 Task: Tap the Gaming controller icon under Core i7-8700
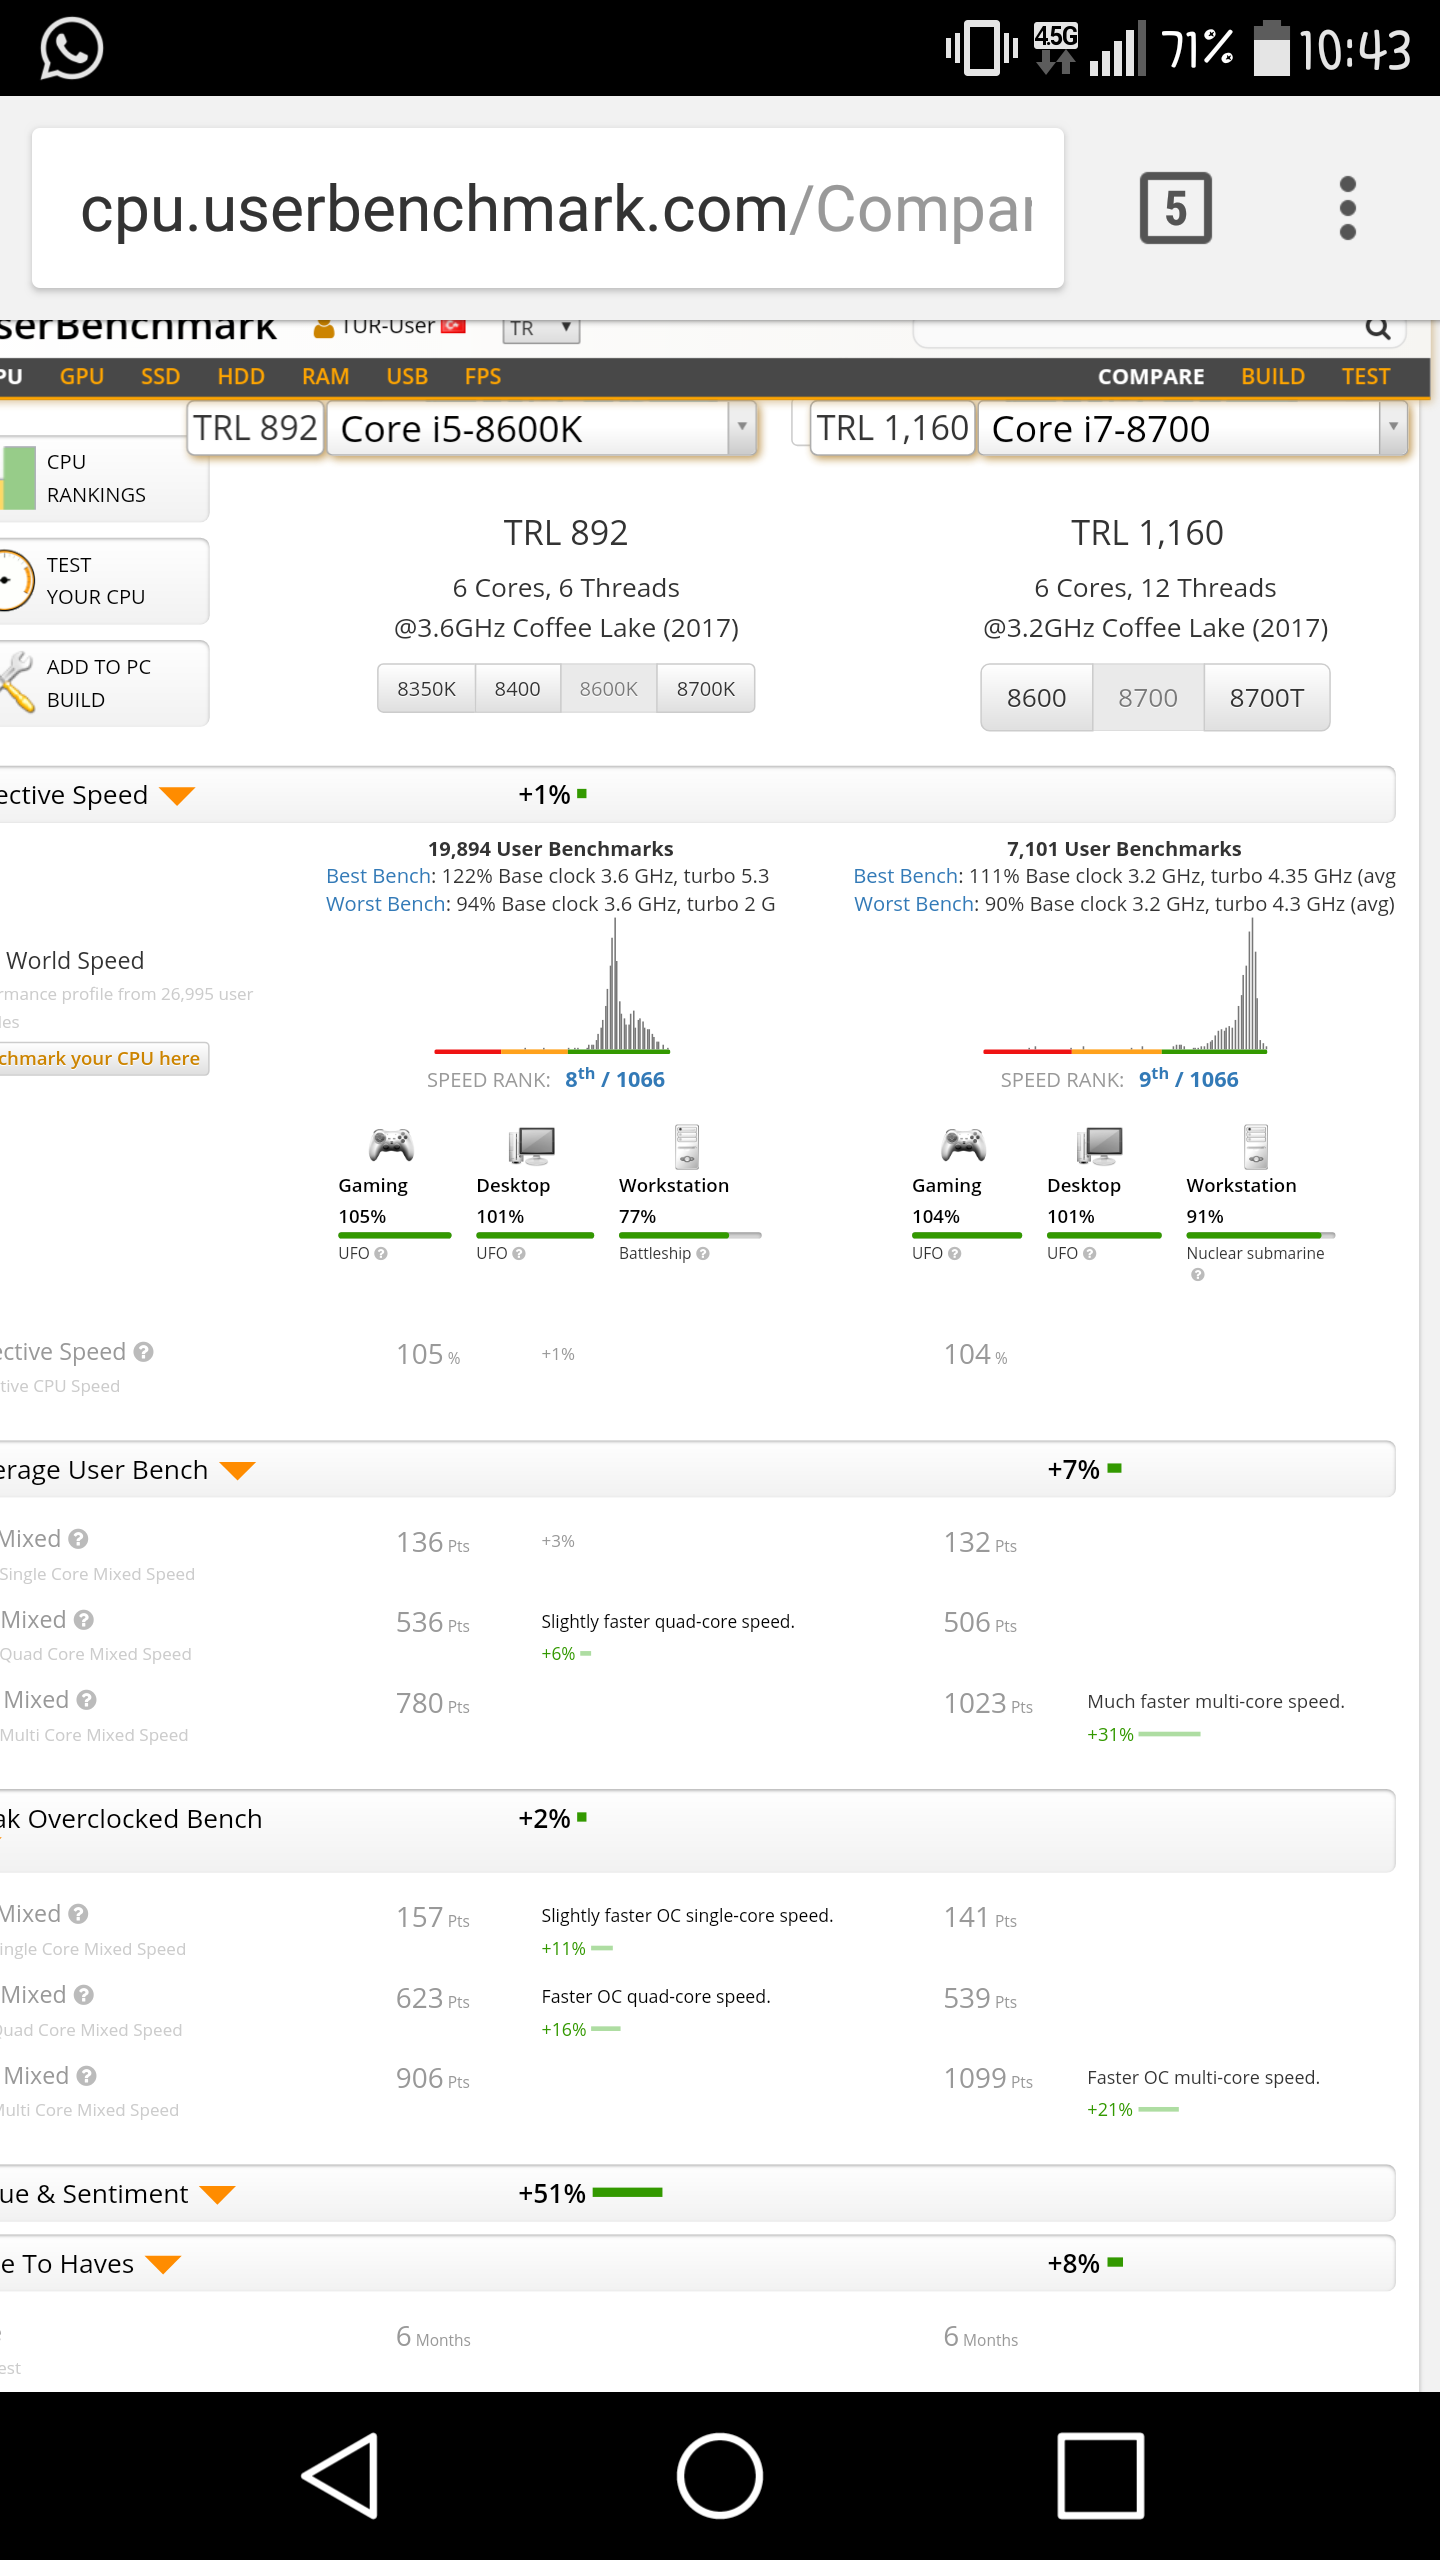click(x=963, y=1144)
